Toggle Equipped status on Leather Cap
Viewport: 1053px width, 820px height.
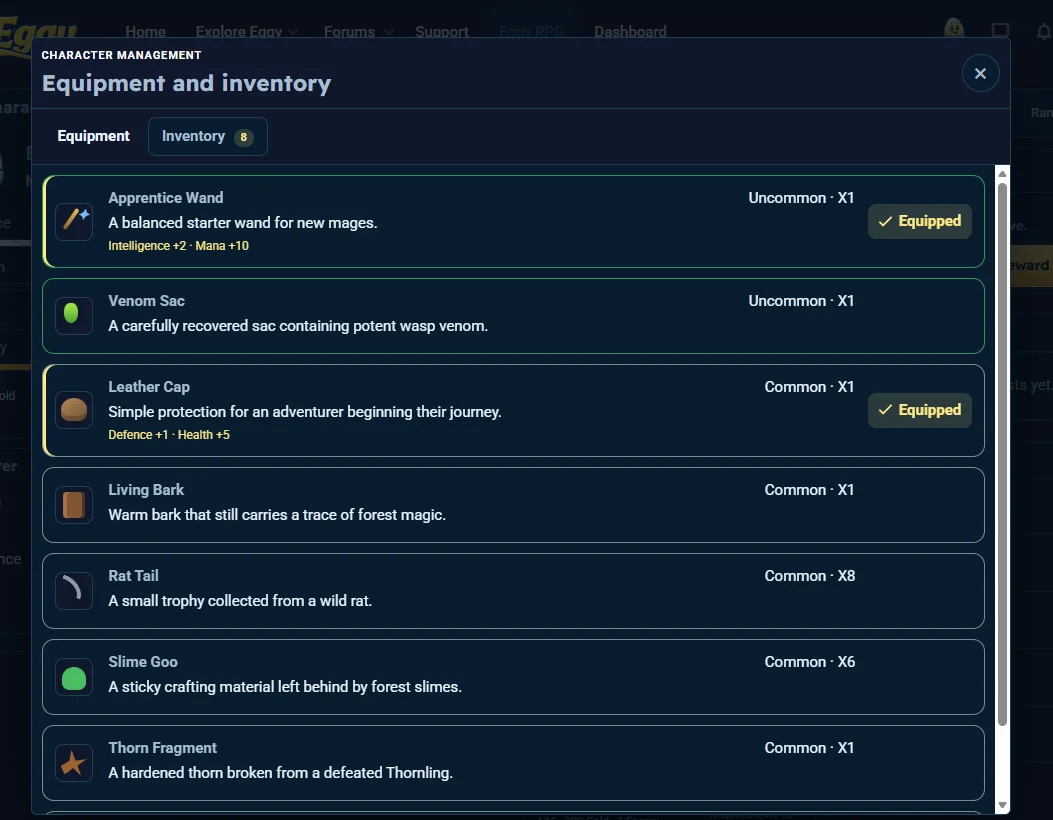919,410
